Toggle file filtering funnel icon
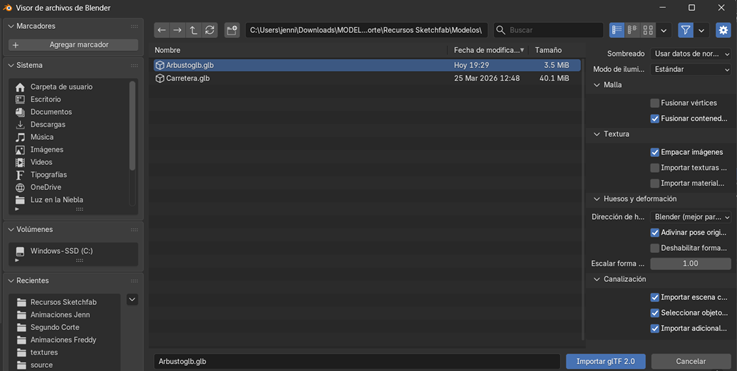This screenshot has width=737, height=371. [686, 30]
